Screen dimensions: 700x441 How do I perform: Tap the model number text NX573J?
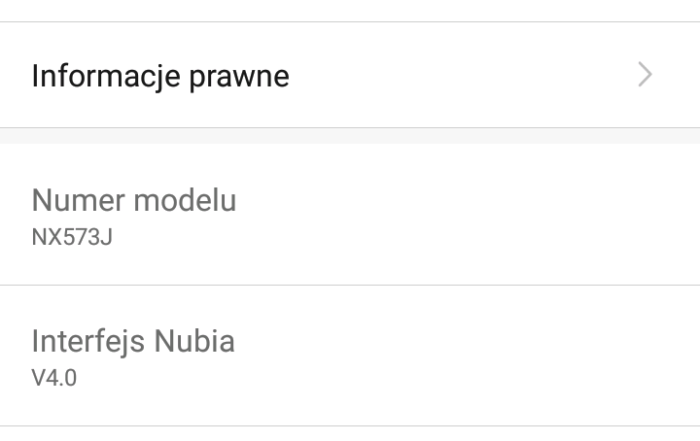(72, 238)
